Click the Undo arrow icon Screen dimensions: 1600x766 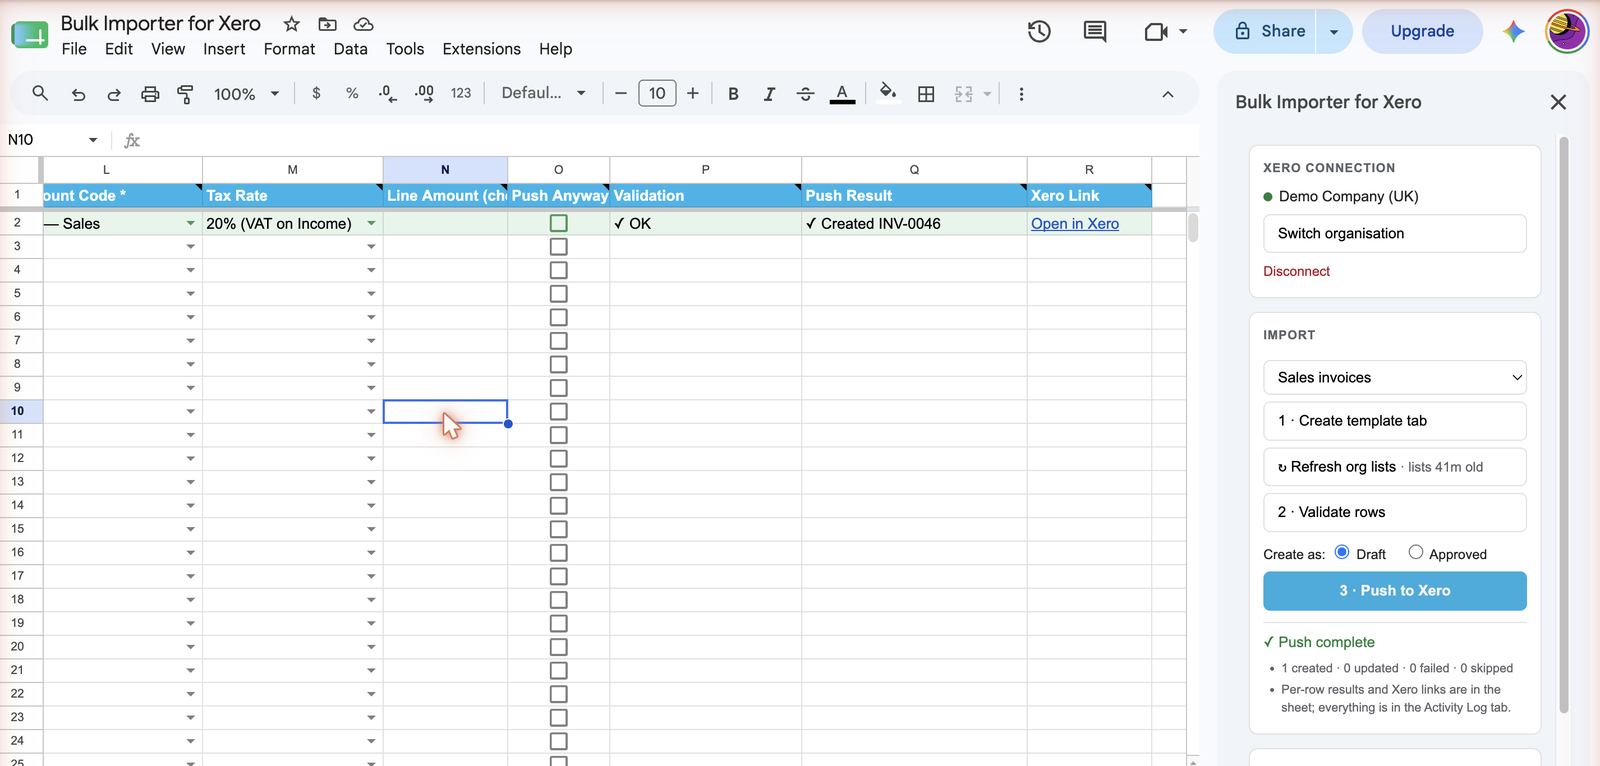click(x=78, y=94)
